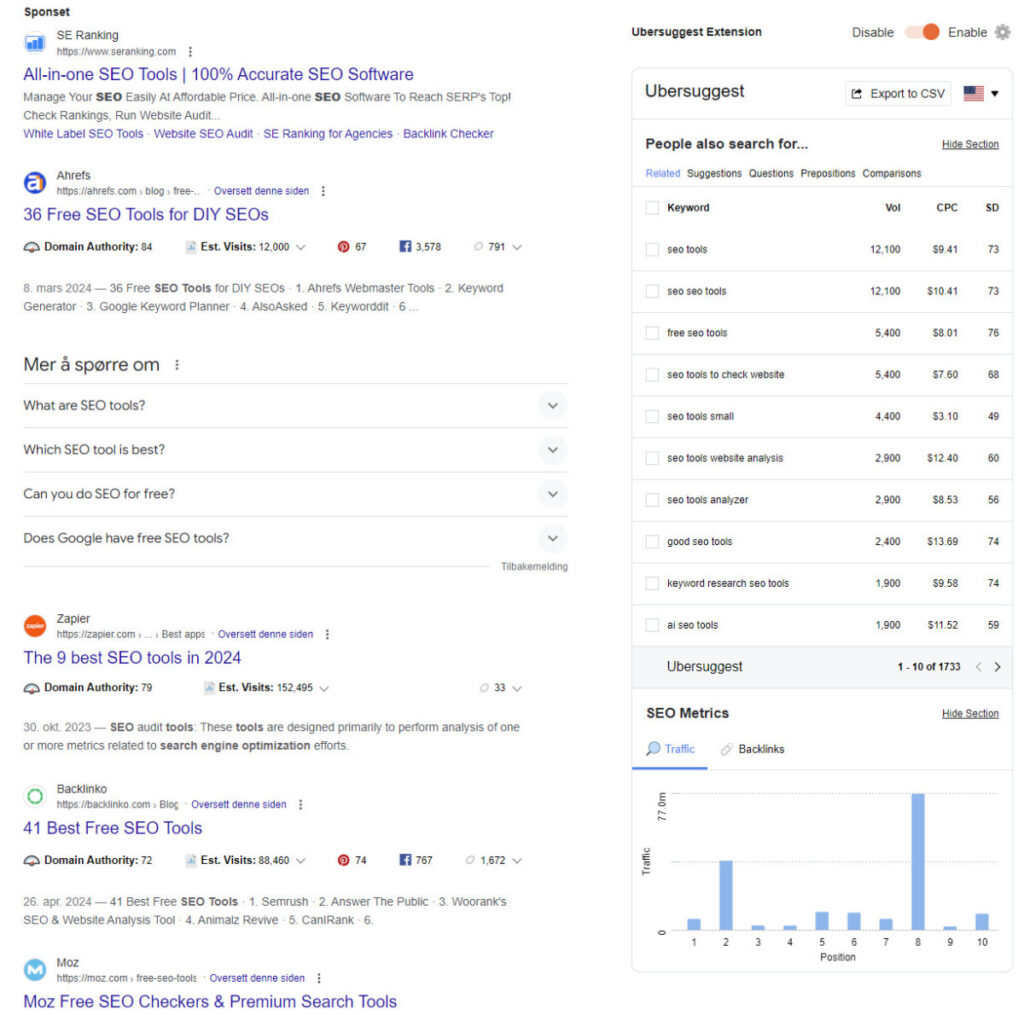Switch to the Related keywords tab
The image size is (1024, 1015).
(662, 174)
